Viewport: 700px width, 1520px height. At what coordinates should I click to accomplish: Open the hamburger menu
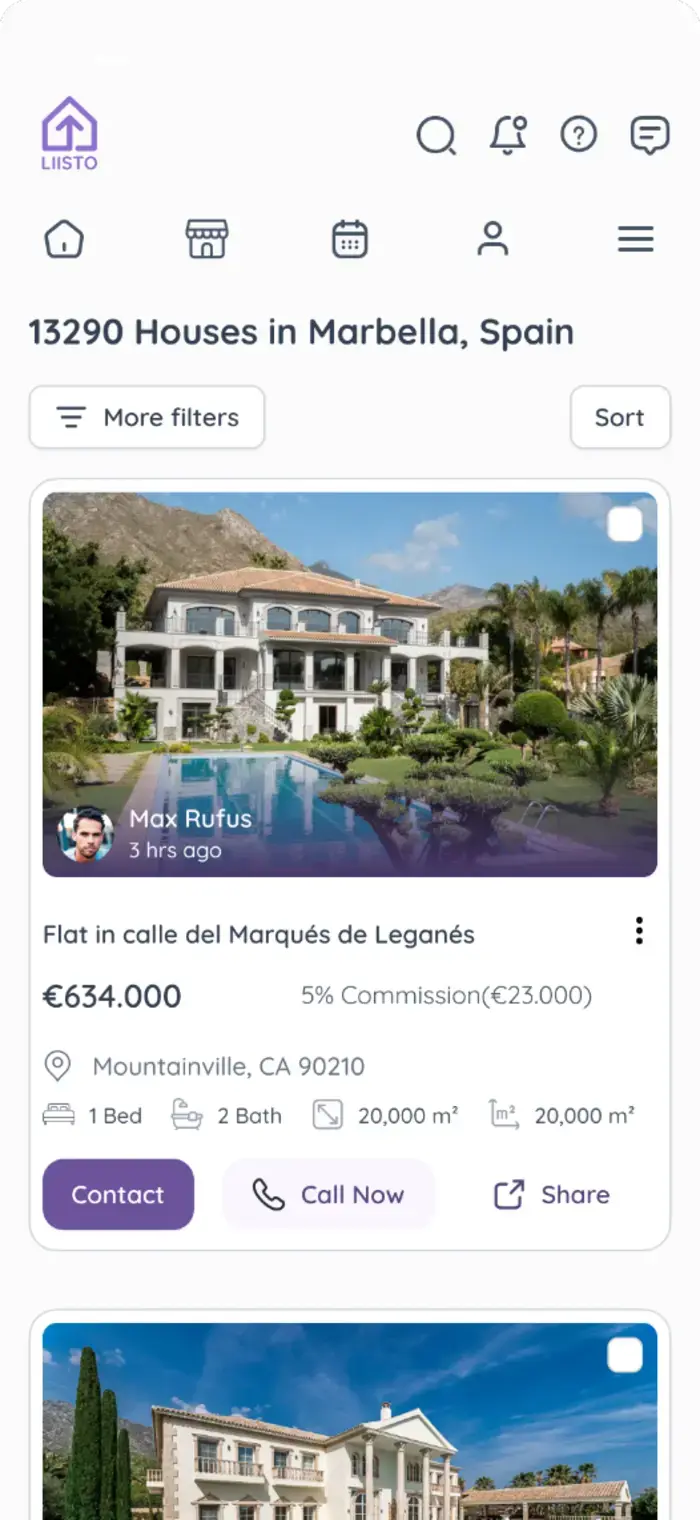(x=635, y=239)
